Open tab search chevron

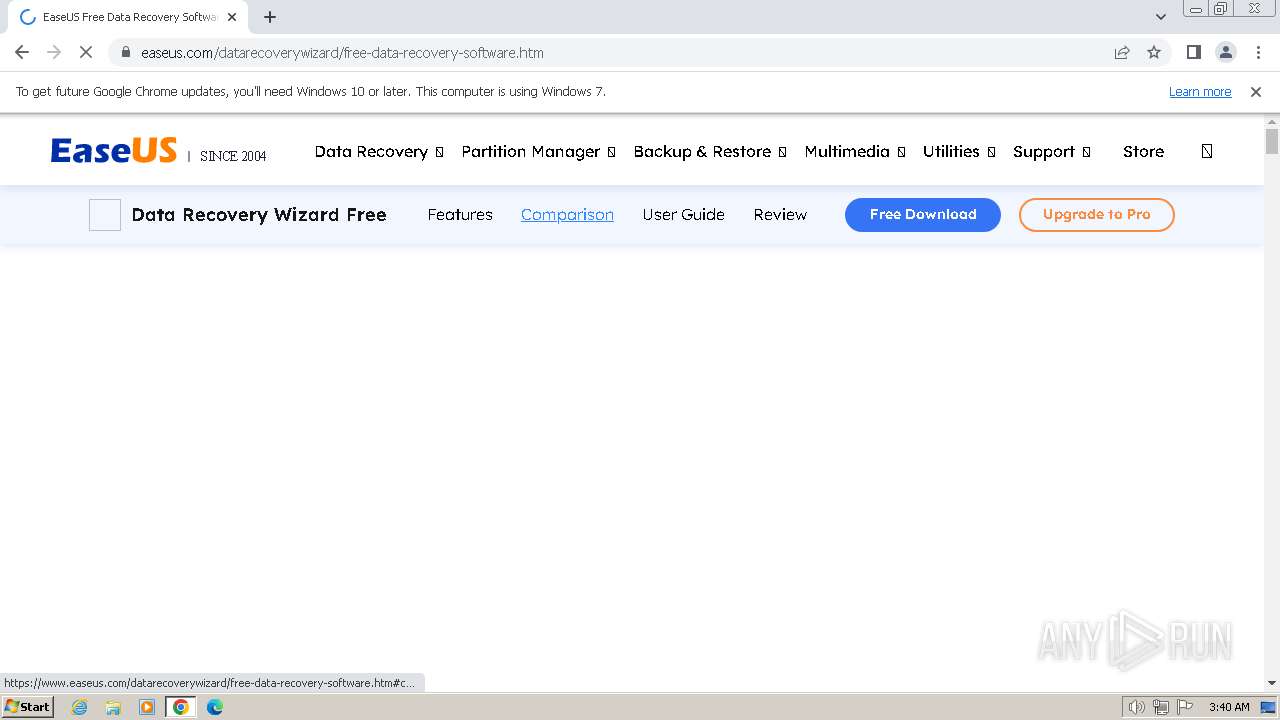click(x=1161, y=17)
